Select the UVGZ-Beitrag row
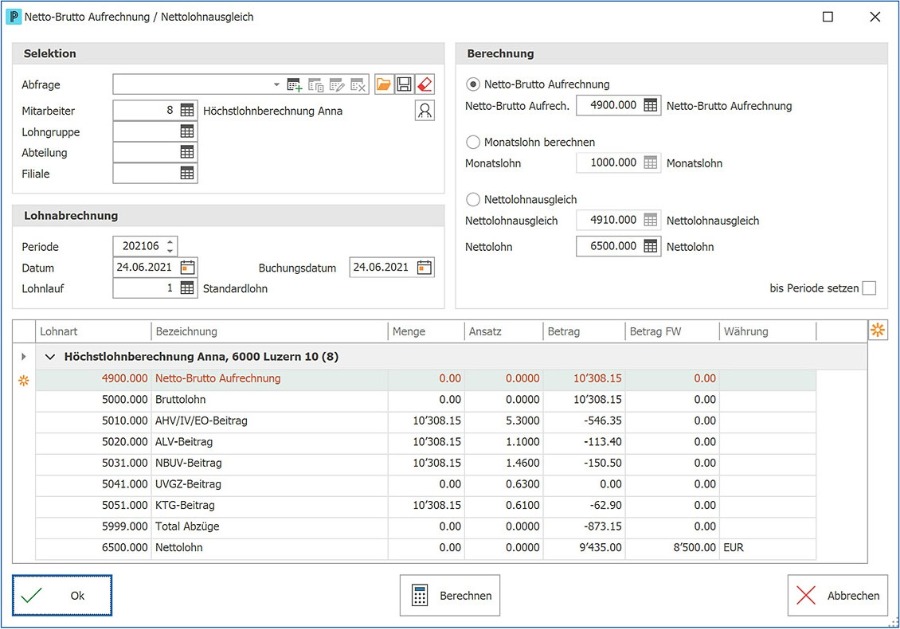 point(425,484)
